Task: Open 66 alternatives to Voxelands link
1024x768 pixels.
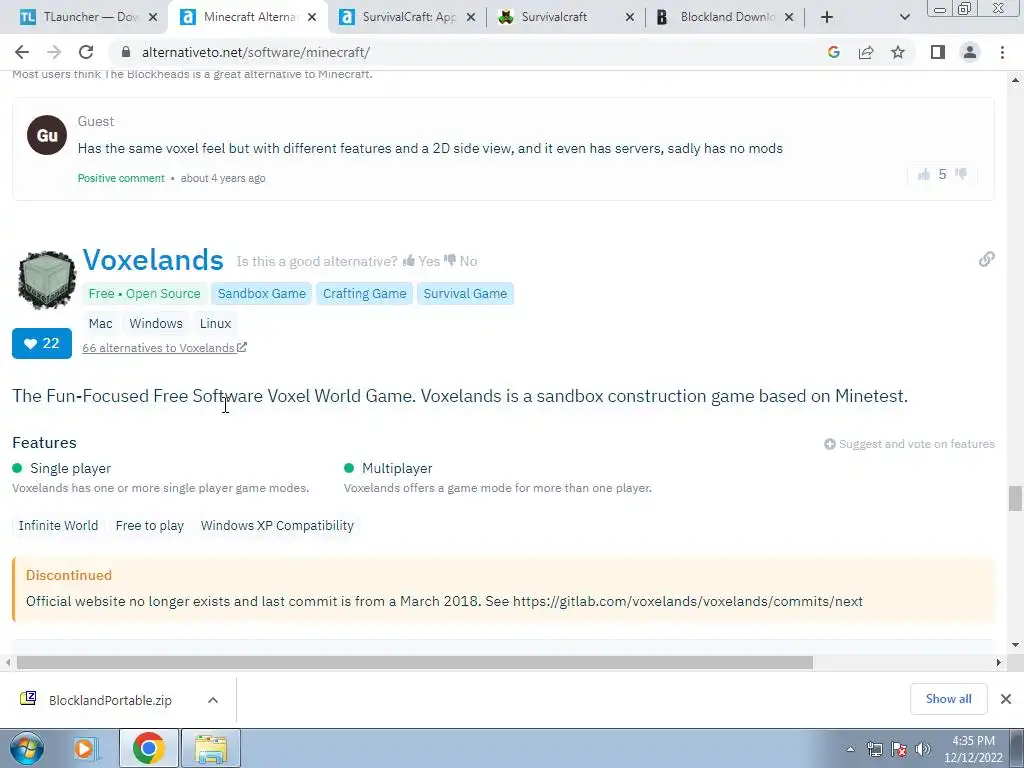Action: tap(164, 348)
